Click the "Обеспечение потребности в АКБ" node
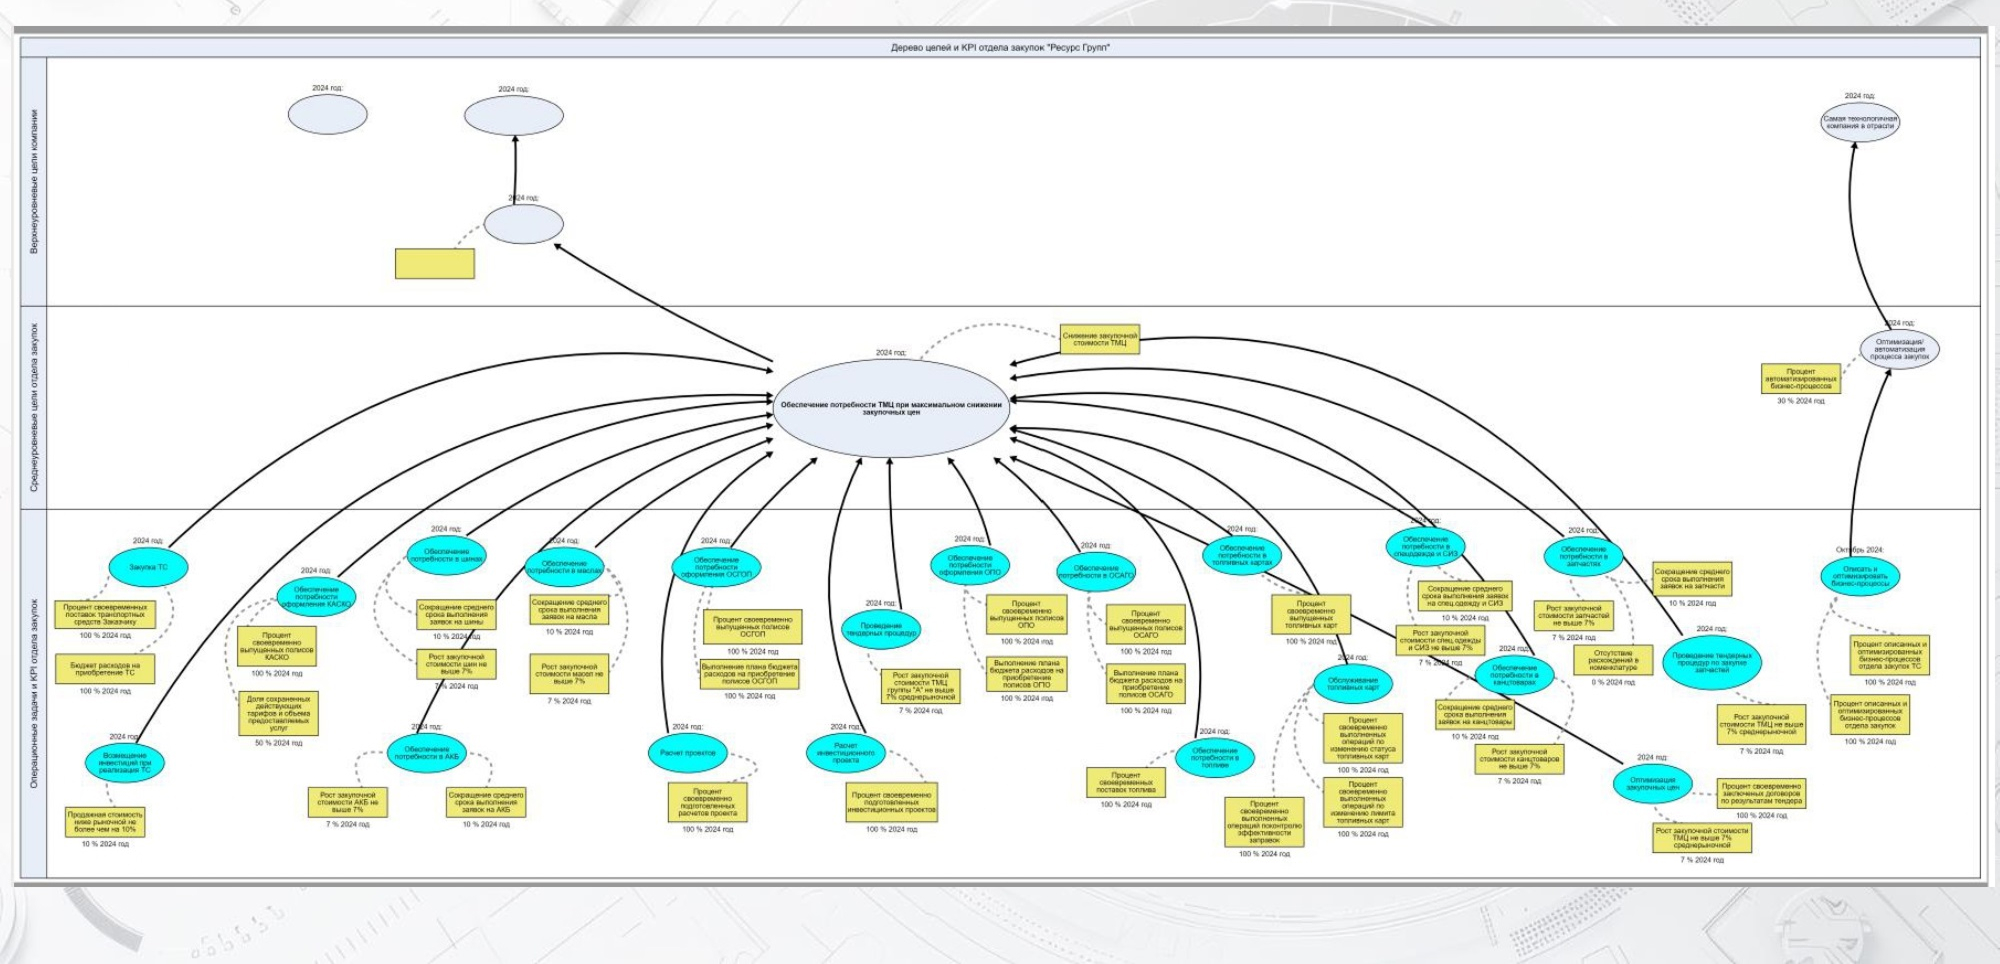 click(x=426, y=753)
